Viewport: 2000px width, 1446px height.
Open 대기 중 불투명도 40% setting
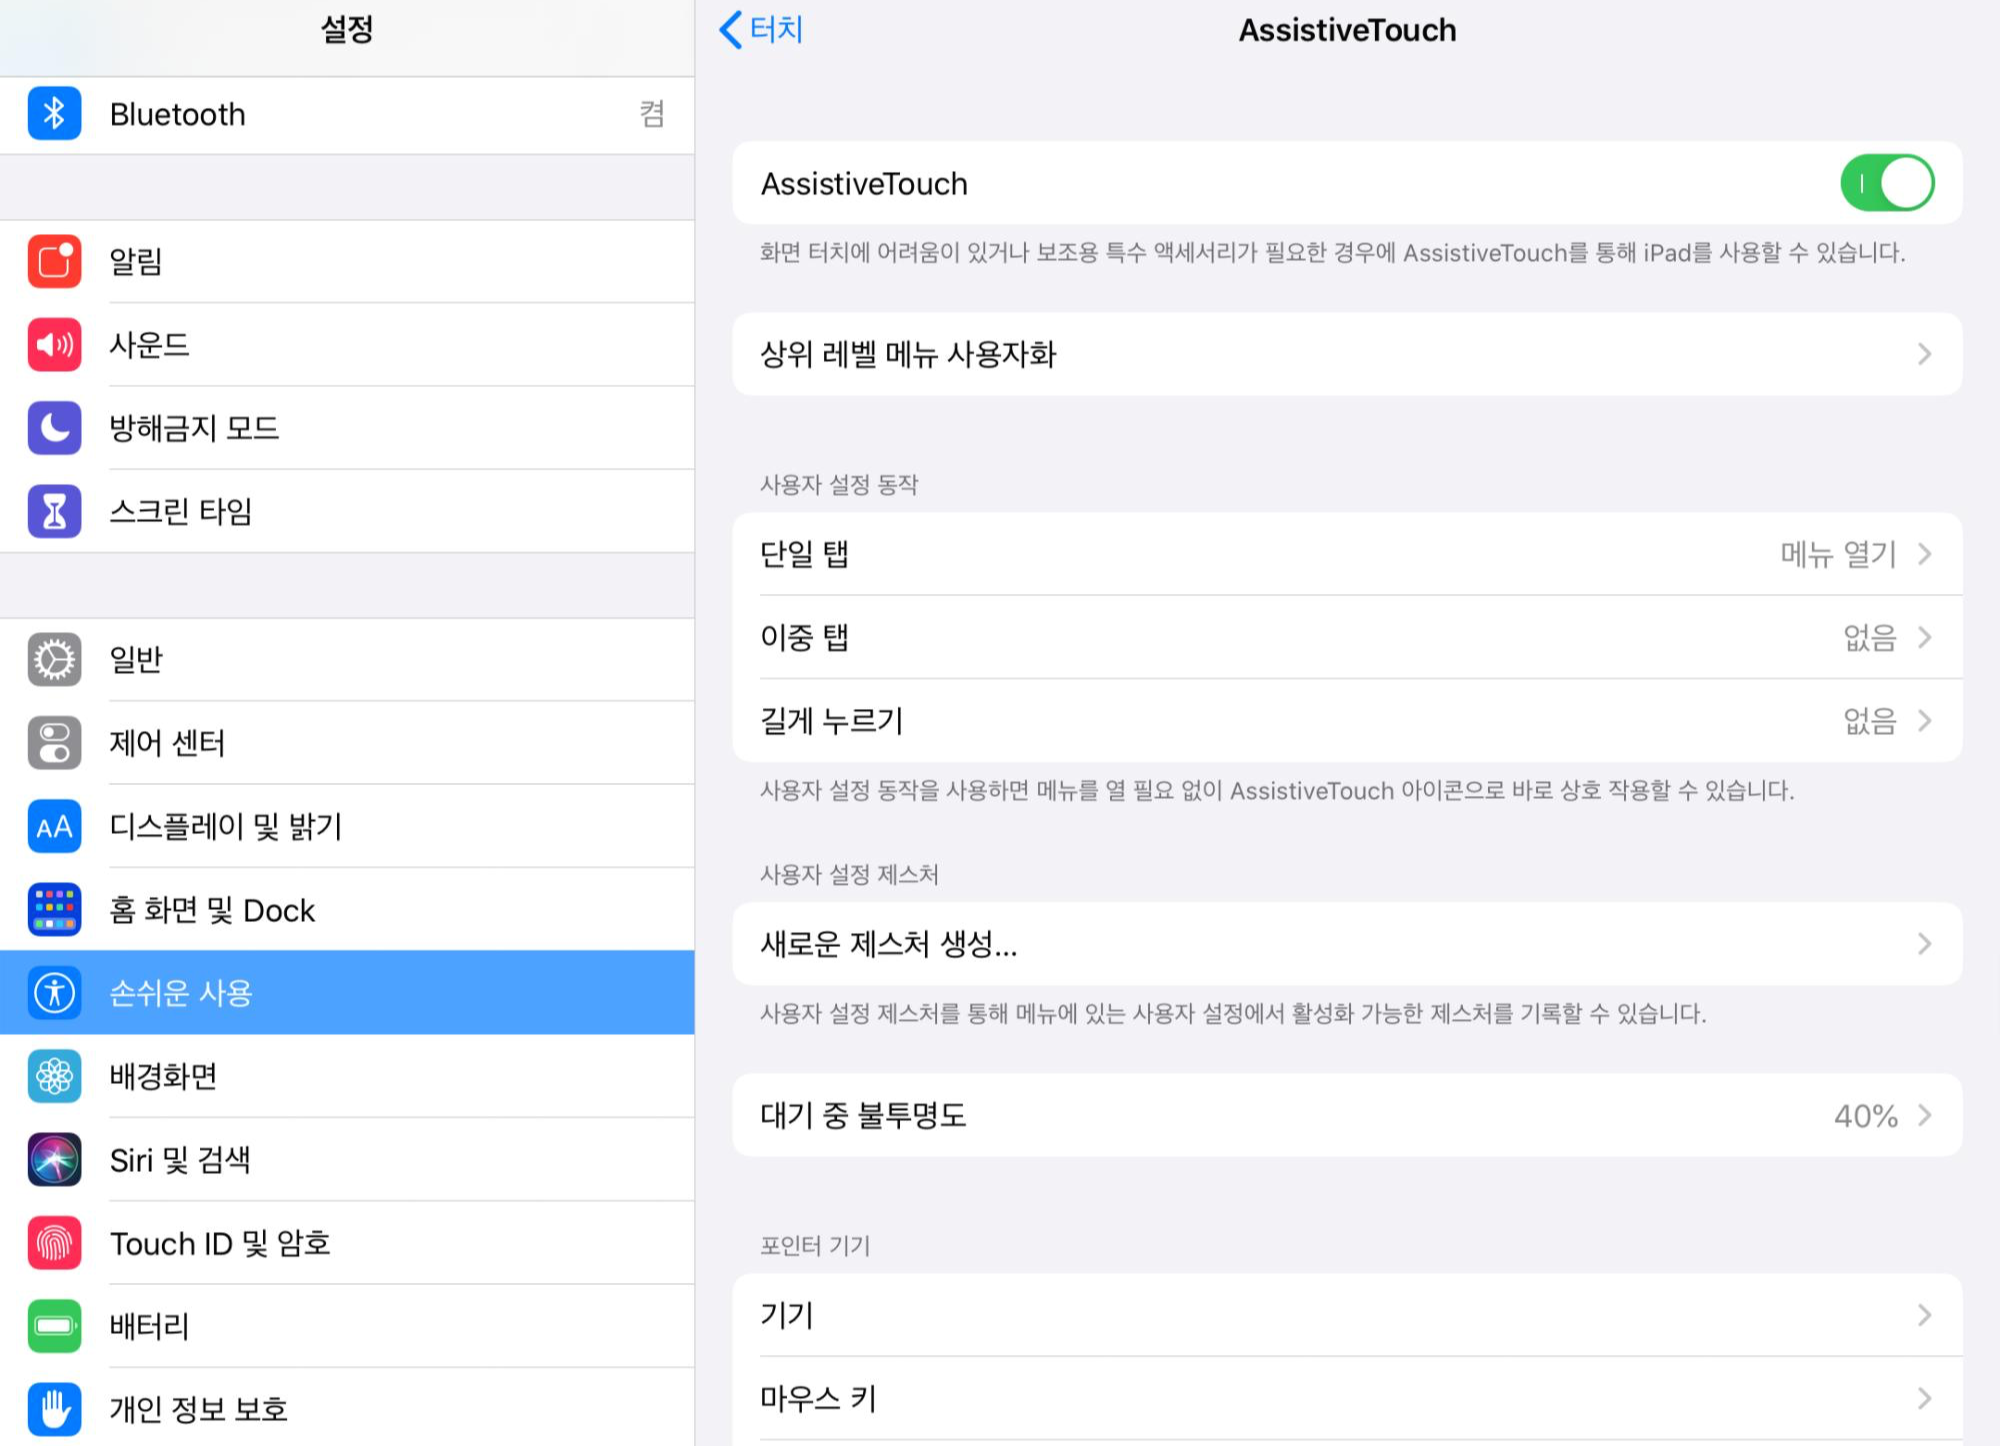pos(1346,1115)
